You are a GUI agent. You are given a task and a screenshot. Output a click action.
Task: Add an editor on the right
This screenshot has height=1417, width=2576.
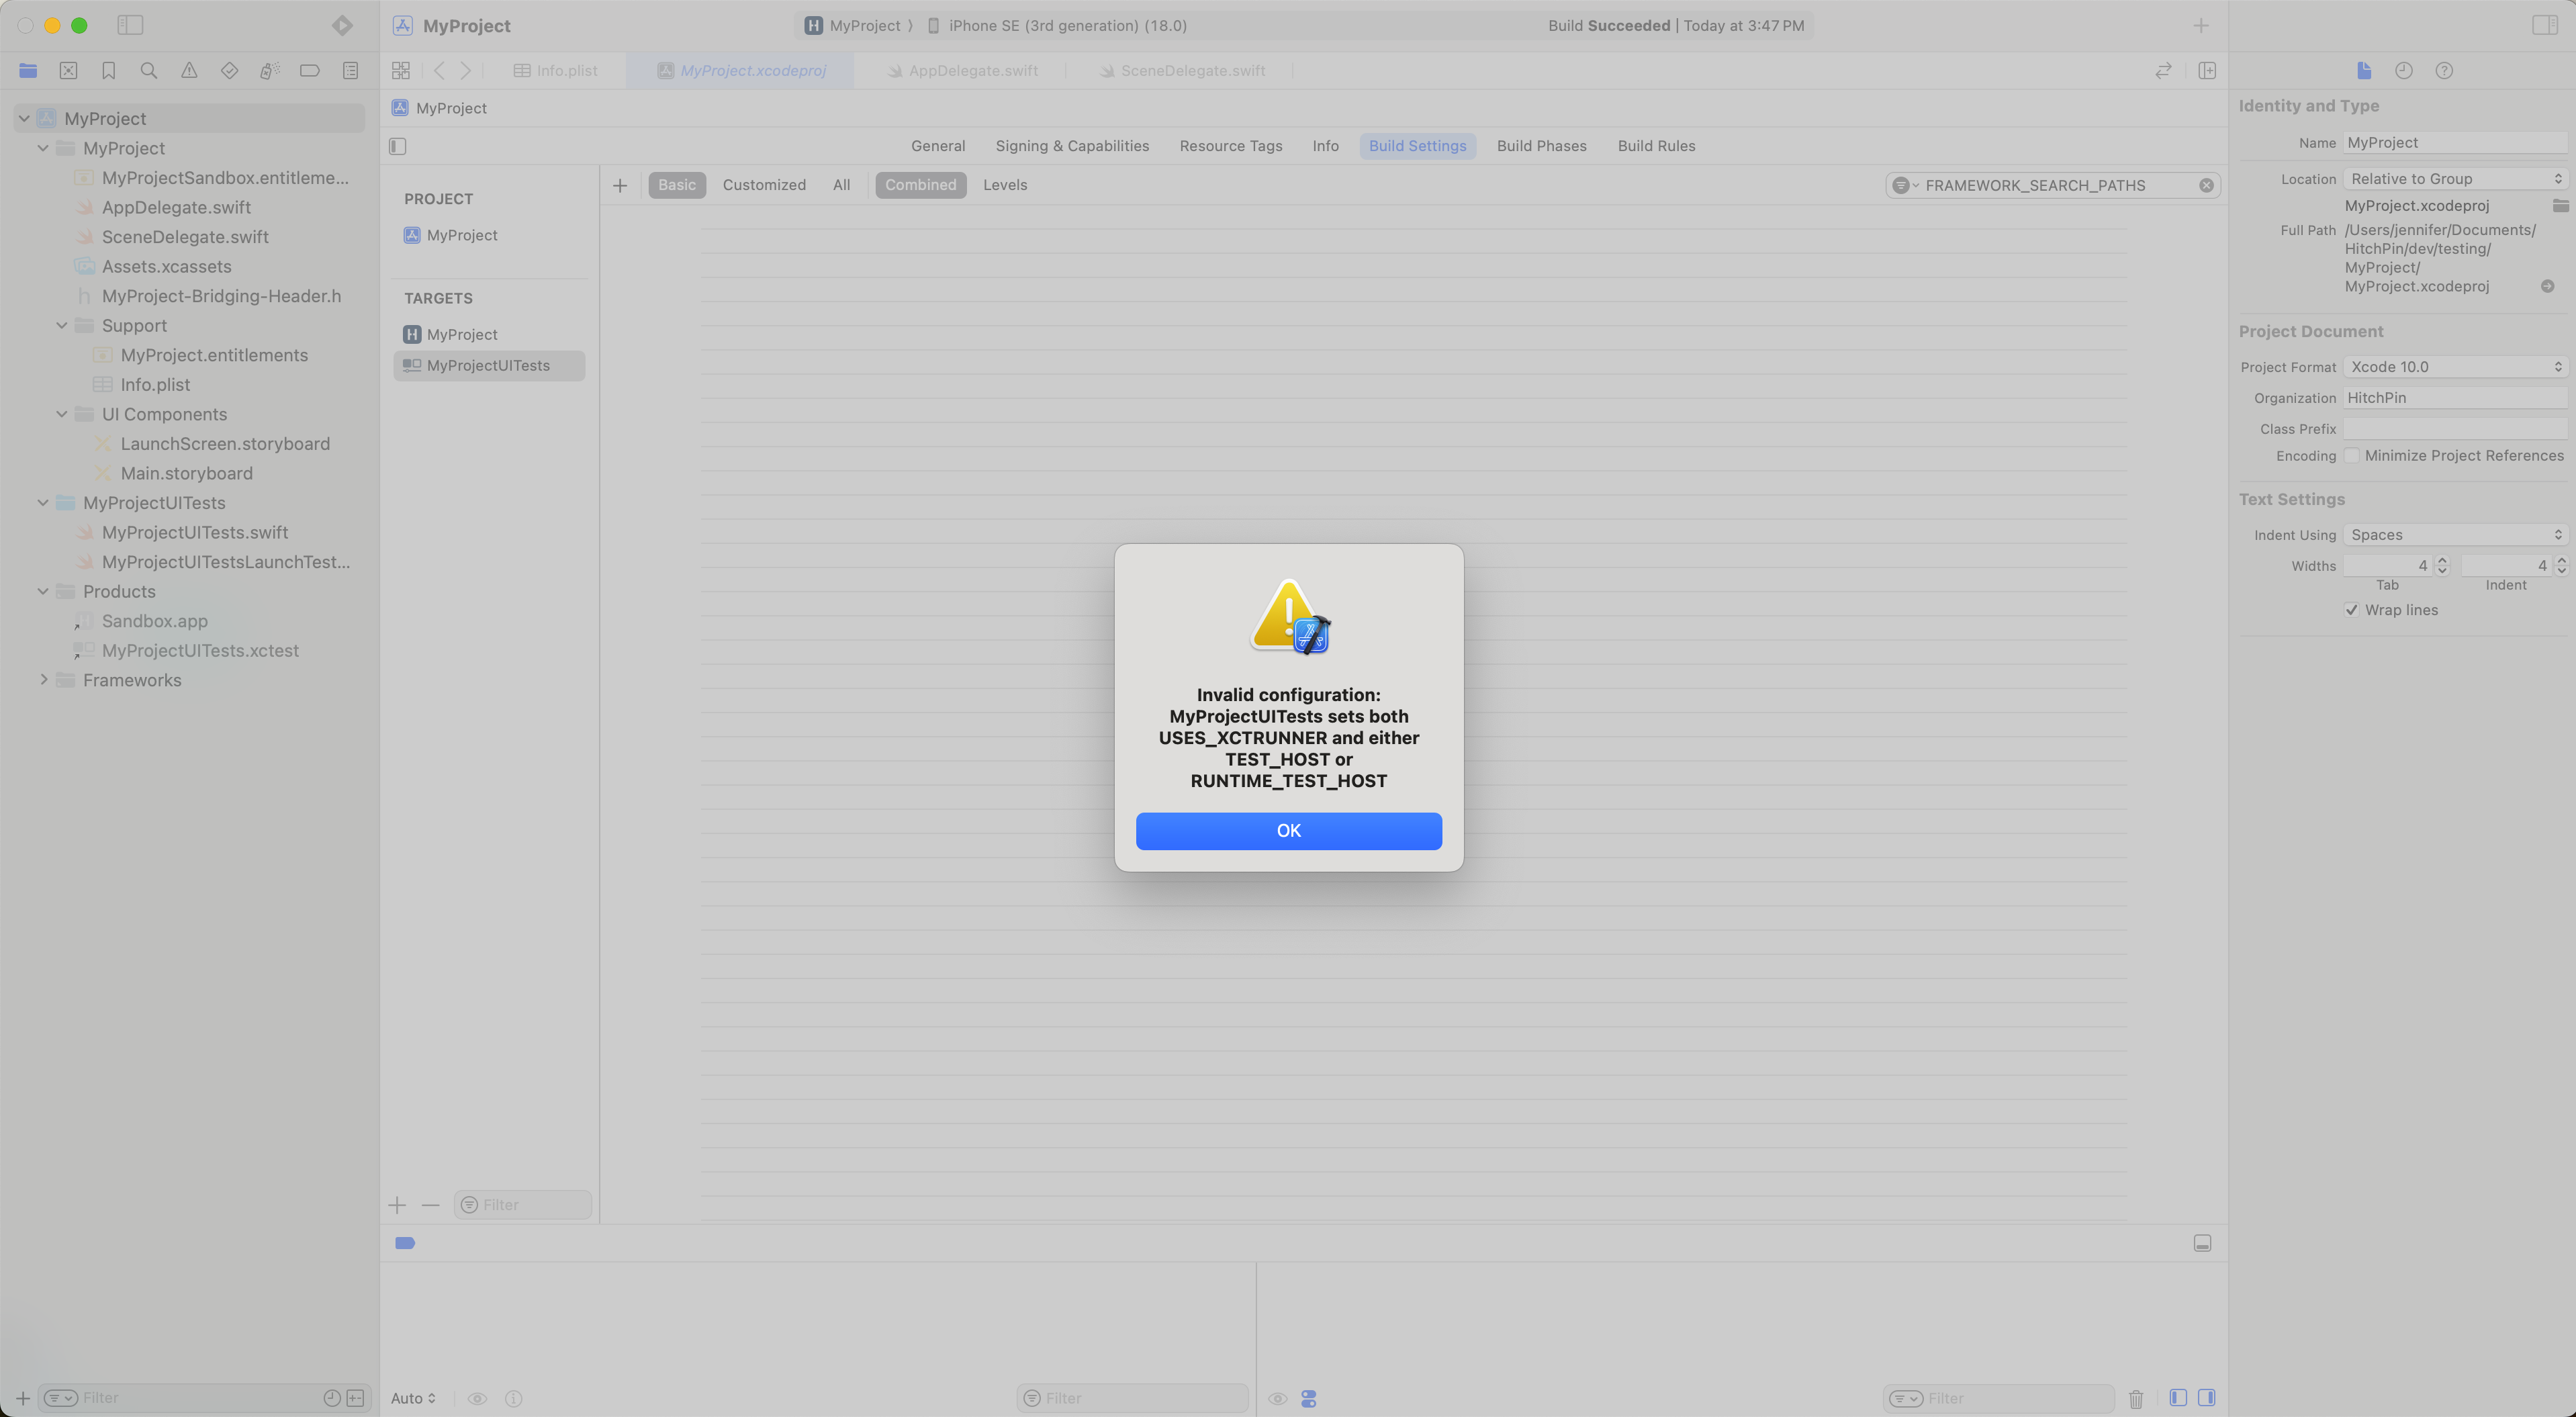pyautogui.click(x=2207, y=70)
